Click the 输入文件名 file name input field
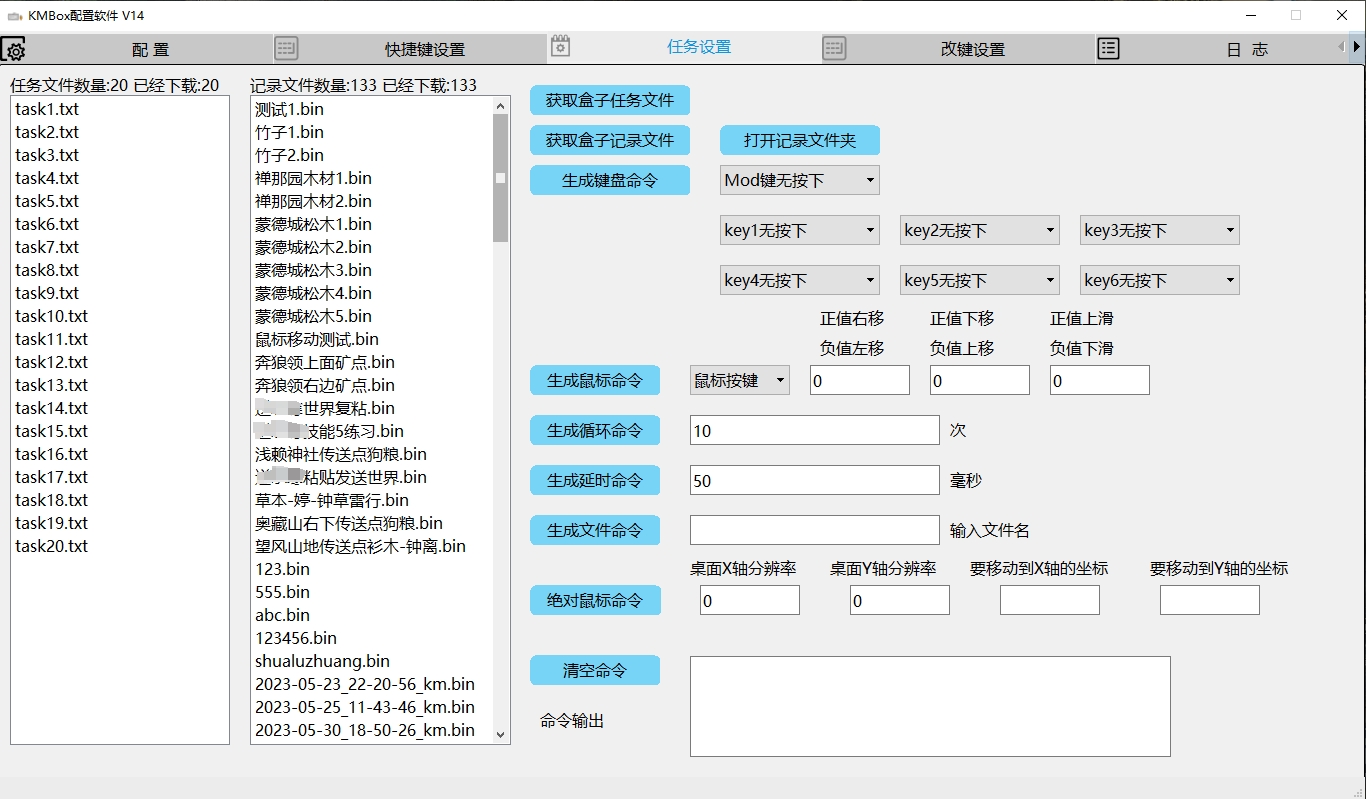1366x799 pixels. (x=815, y=530)
